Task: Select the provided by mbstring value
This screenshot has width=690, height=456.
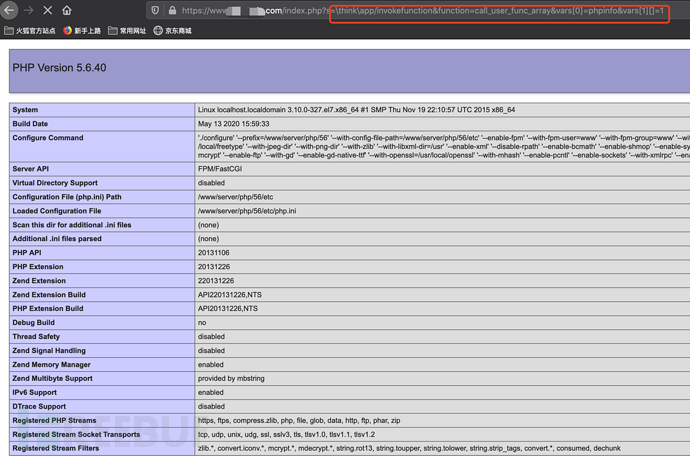Action: pos(231,379)
